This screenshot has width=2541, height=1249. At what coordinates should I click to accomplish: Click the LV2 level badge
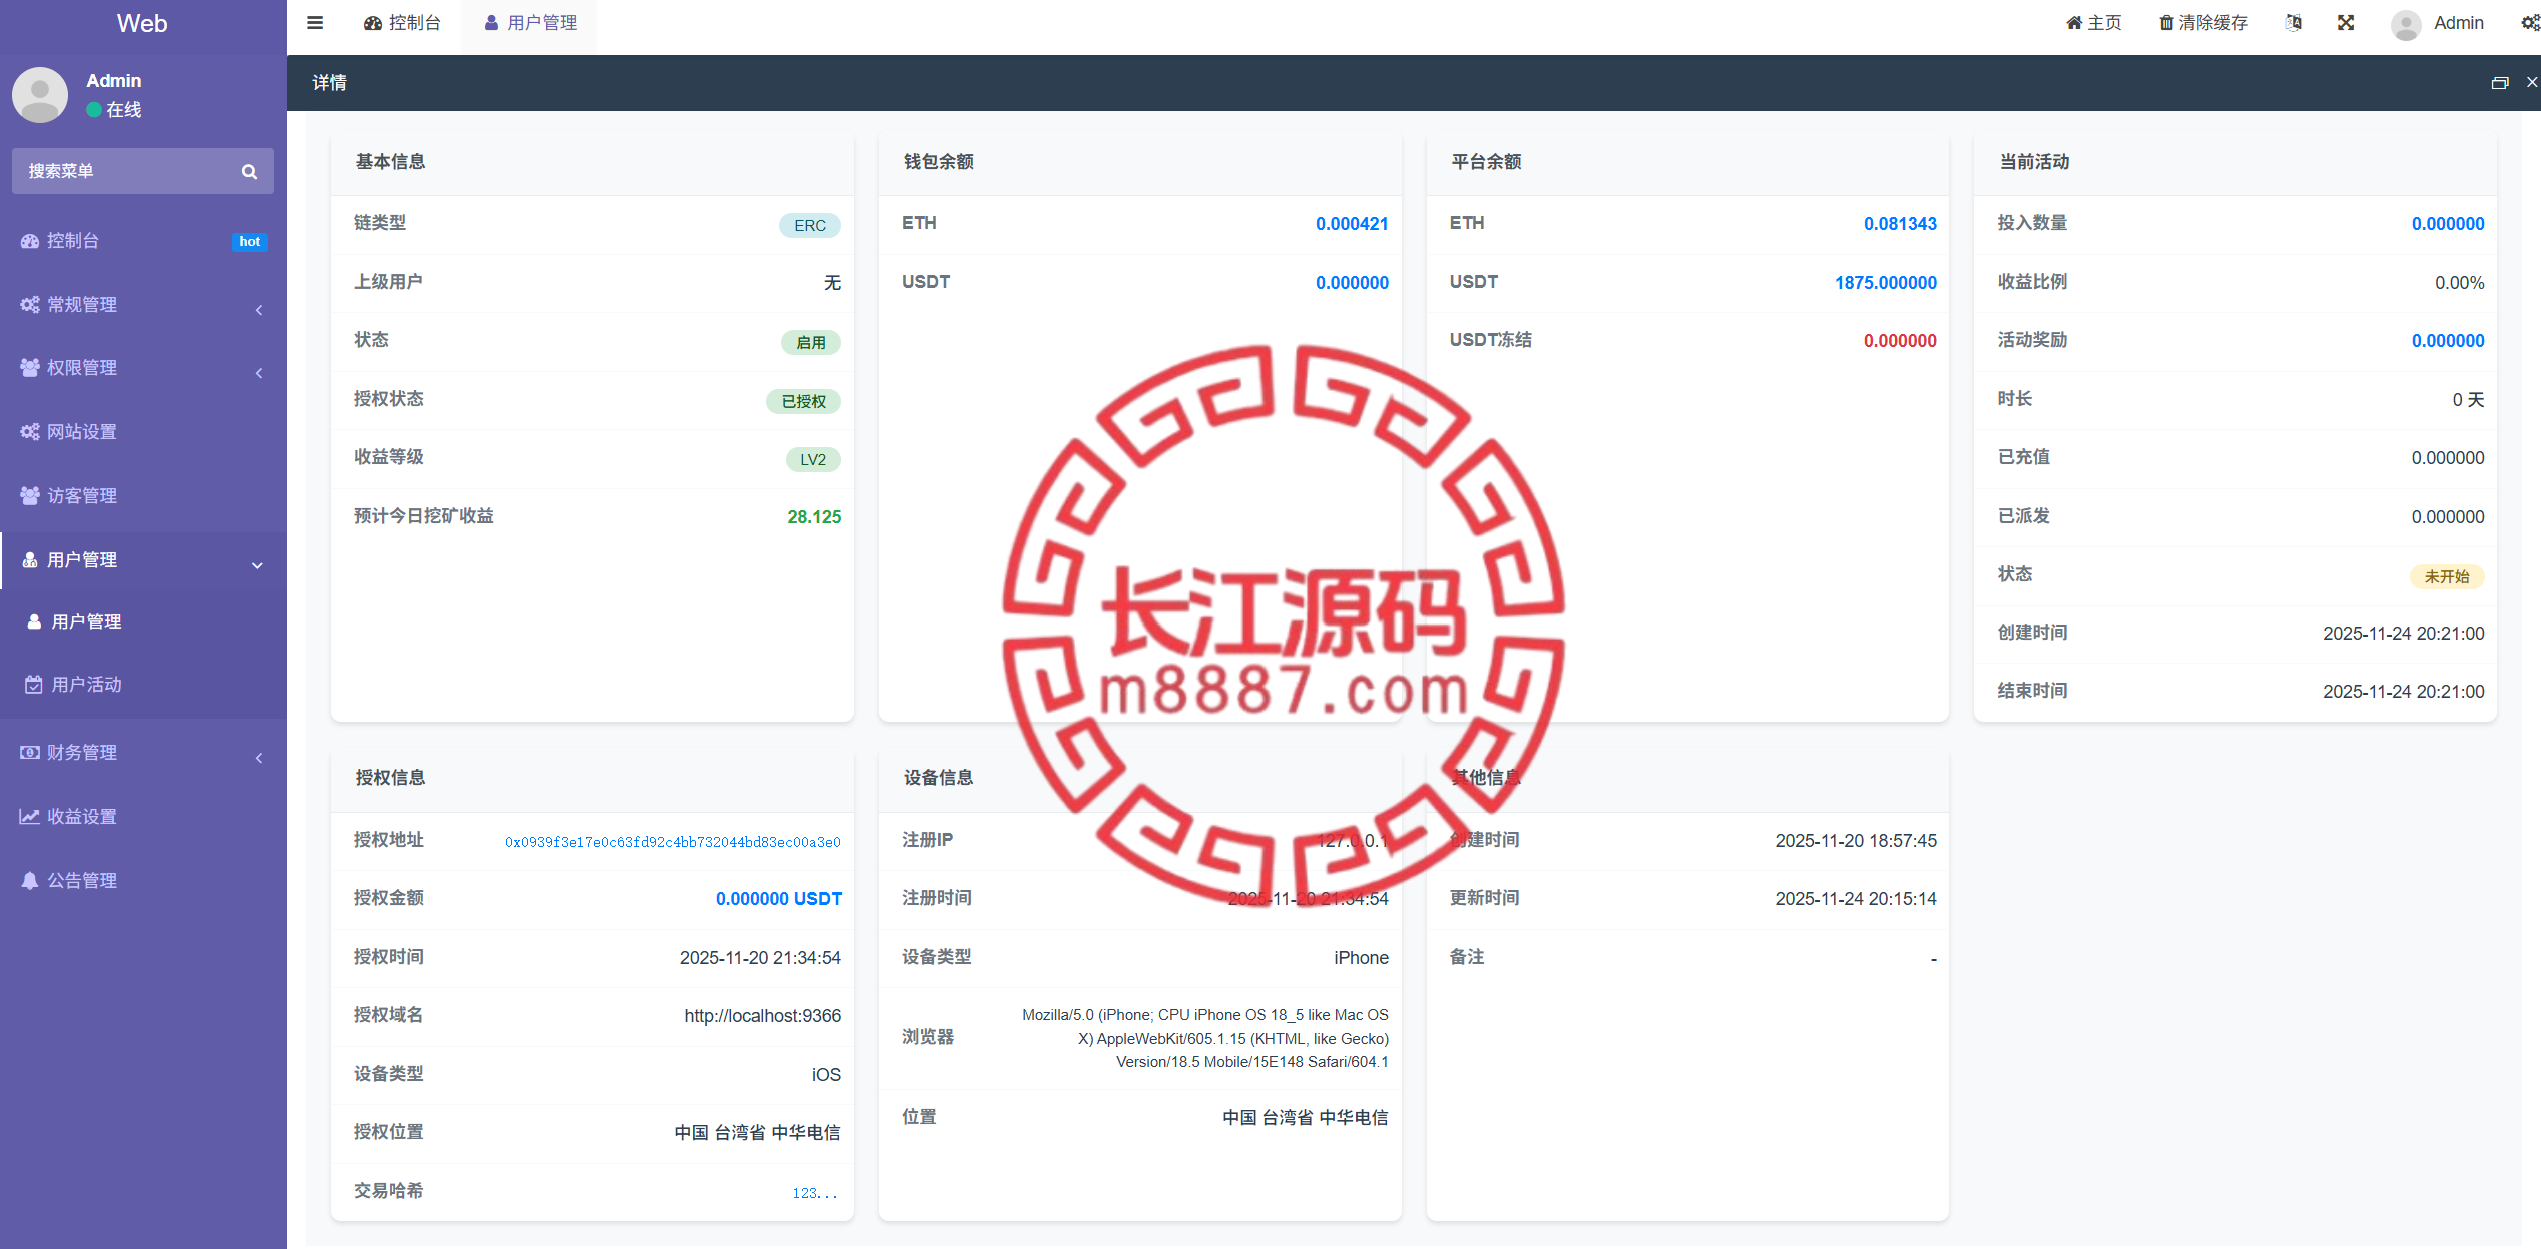pyautogui.click(x=813, y=460)
